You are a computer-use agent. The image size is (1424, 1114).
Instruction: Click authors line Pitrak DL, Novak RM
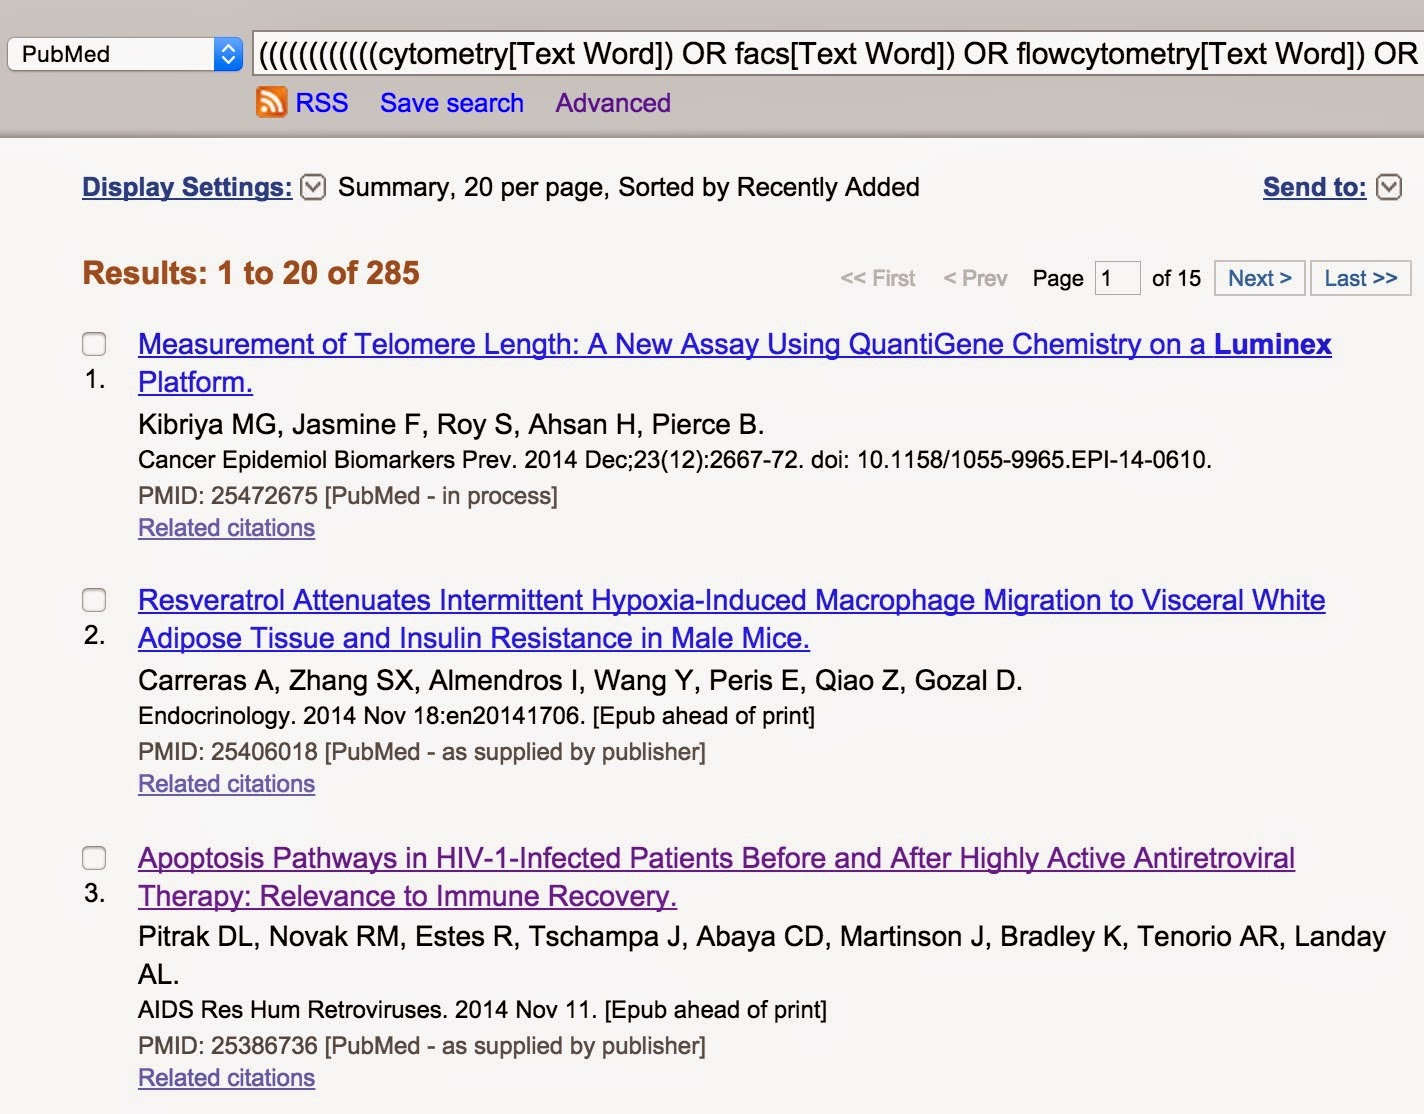pyautogui.click(x=762, y=955)
